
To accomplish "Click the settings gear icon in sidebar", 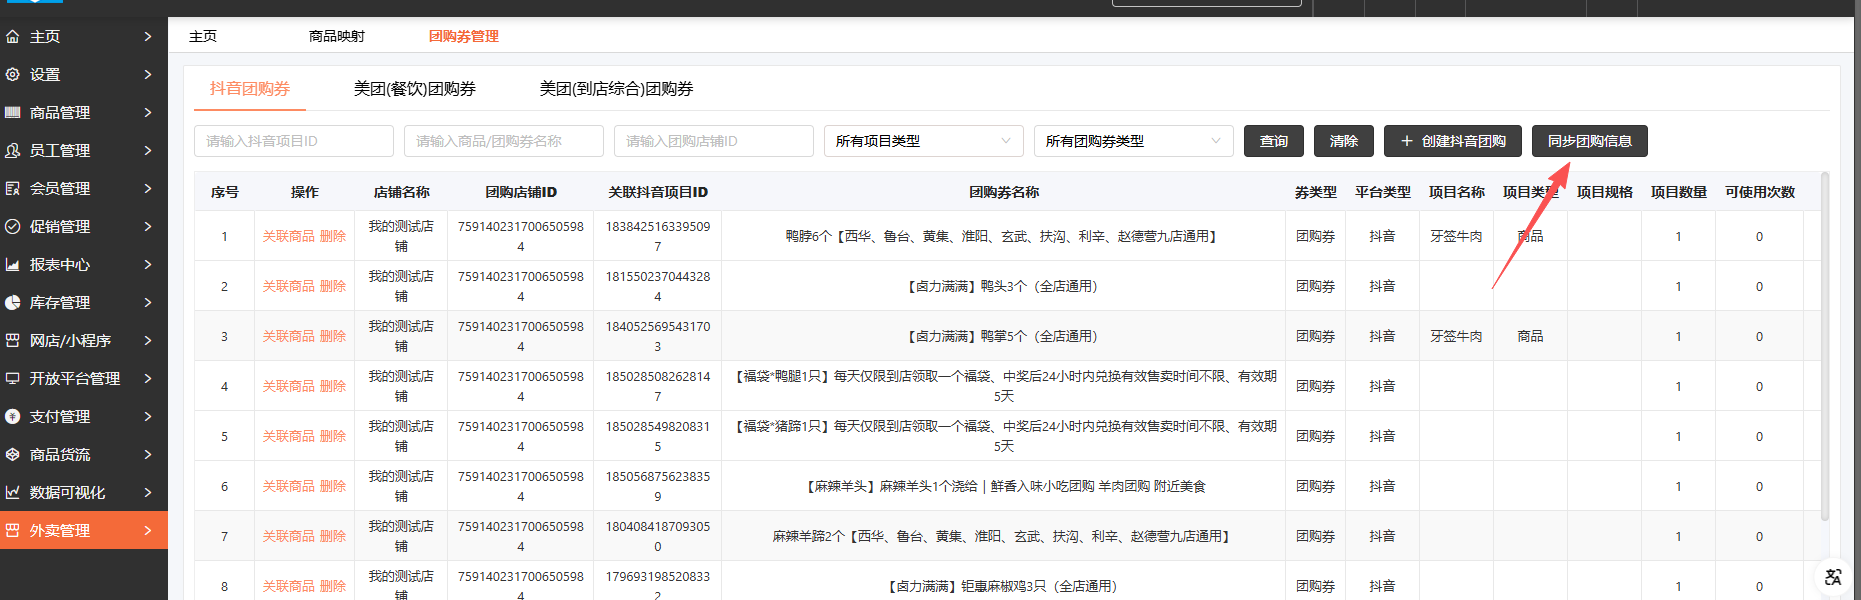I will coord(13,75).
